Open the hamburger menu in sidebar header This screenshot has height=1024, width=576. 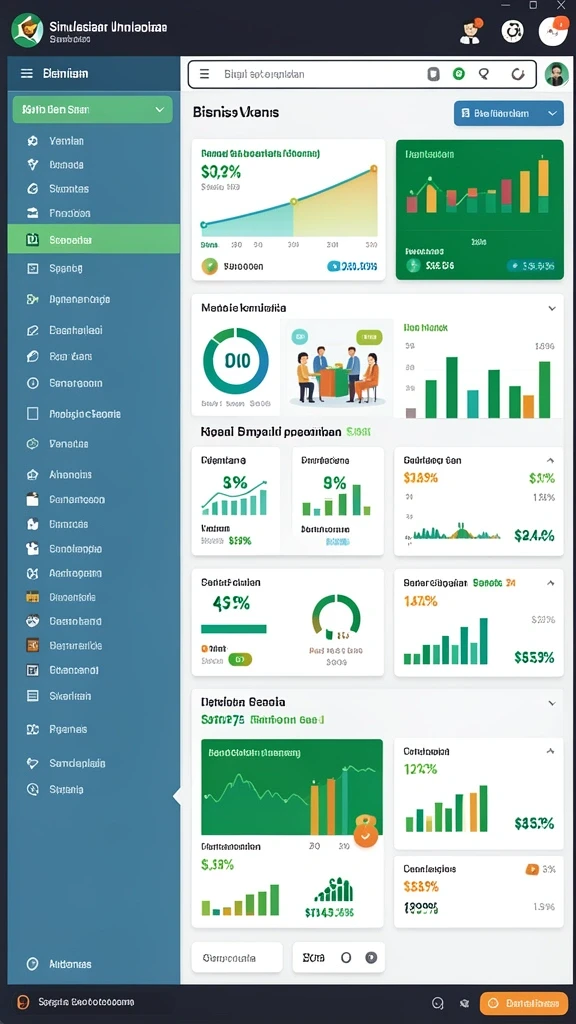tap(27, 74)
